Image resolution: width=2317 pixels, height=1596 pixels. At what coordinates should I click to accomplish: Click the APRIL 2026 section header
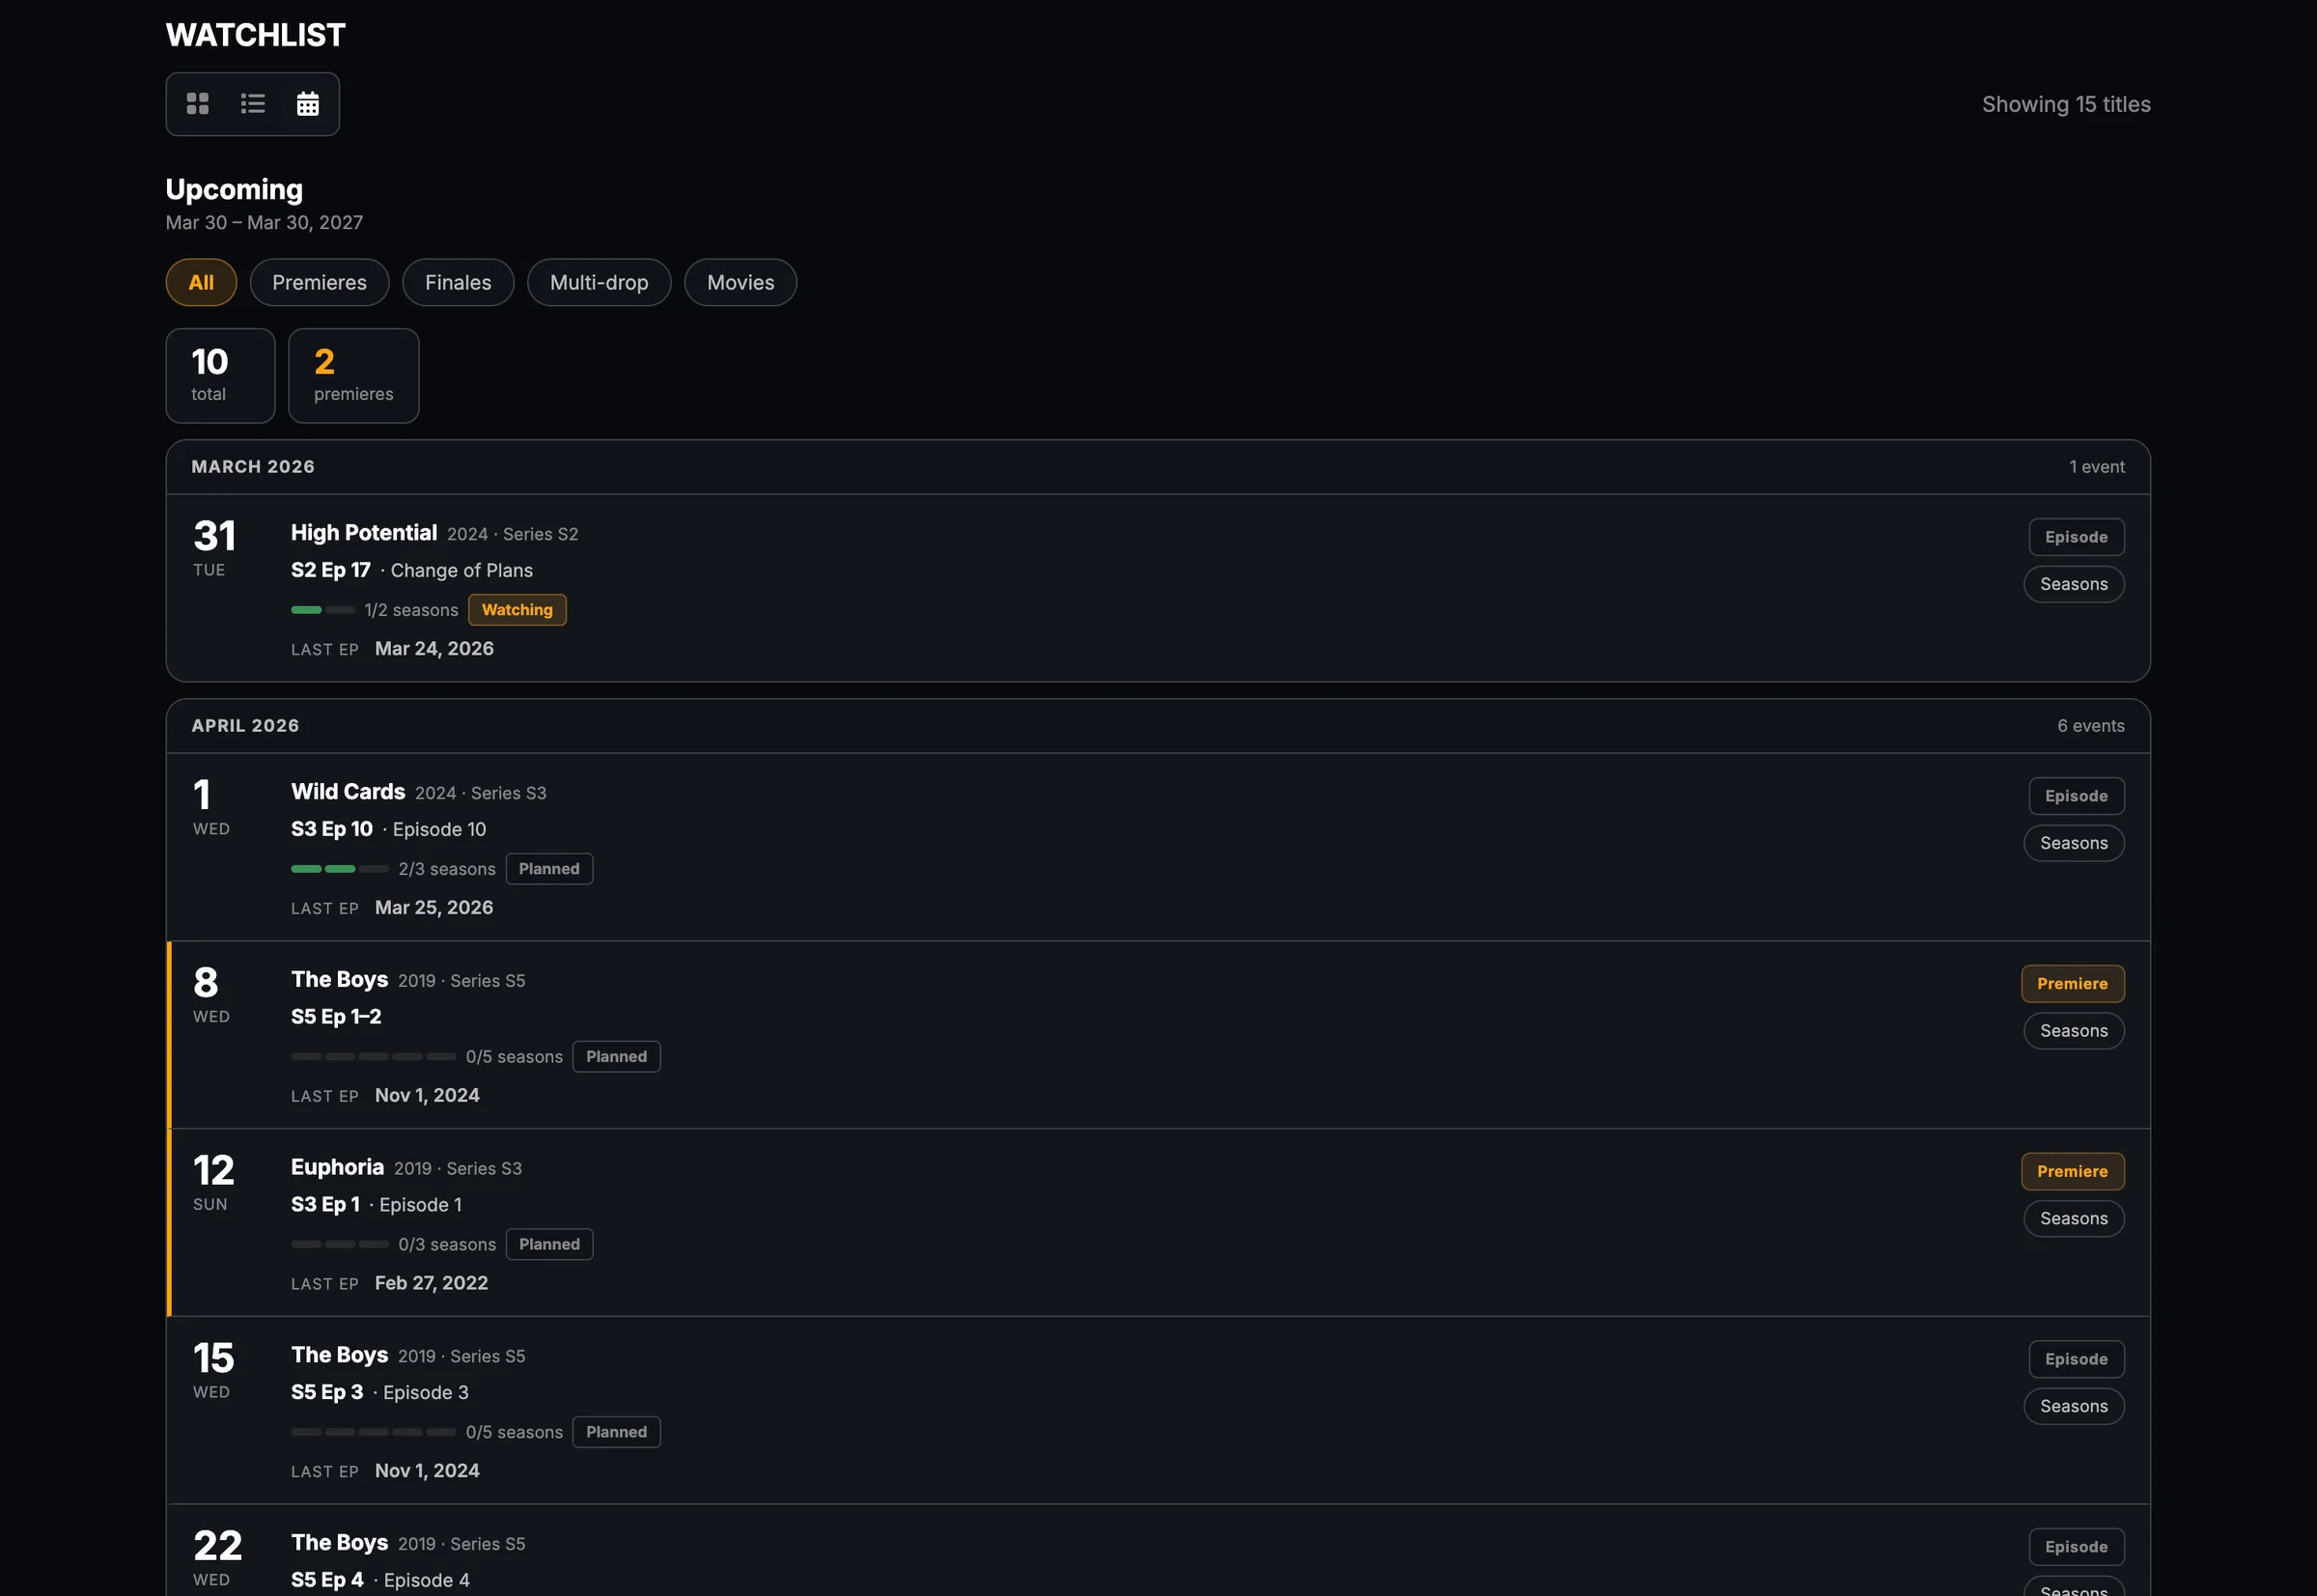(x=1158, y=726)
